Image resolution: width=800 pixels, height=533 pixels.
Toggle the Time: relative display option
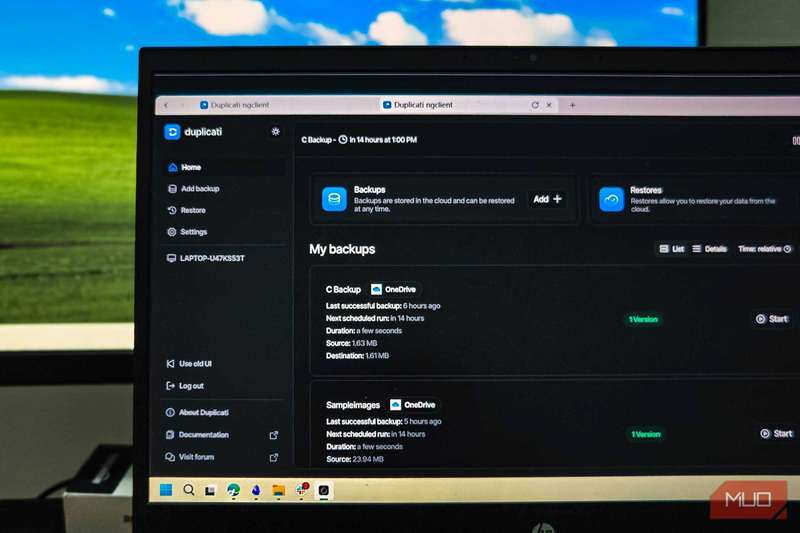[x=765, y=249]
